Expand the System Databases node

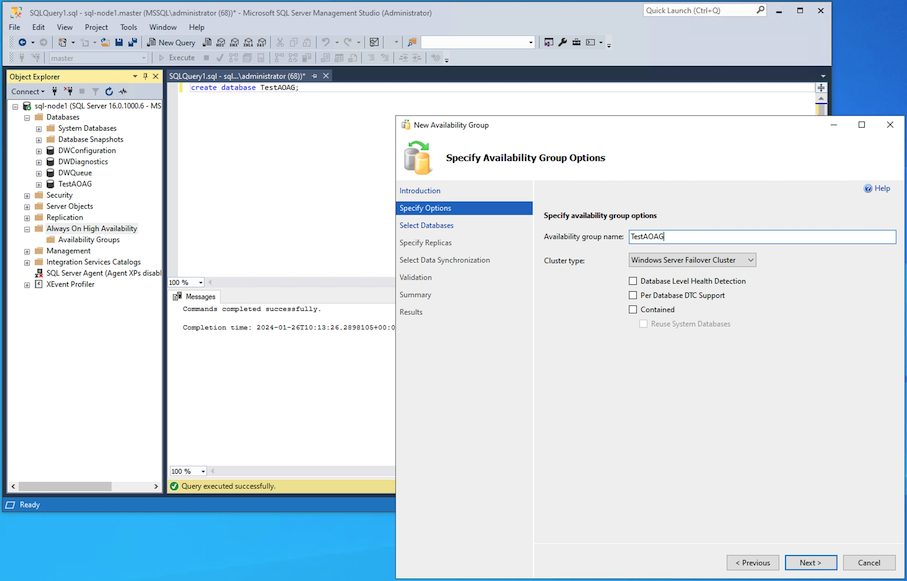(x=39, y=128)
